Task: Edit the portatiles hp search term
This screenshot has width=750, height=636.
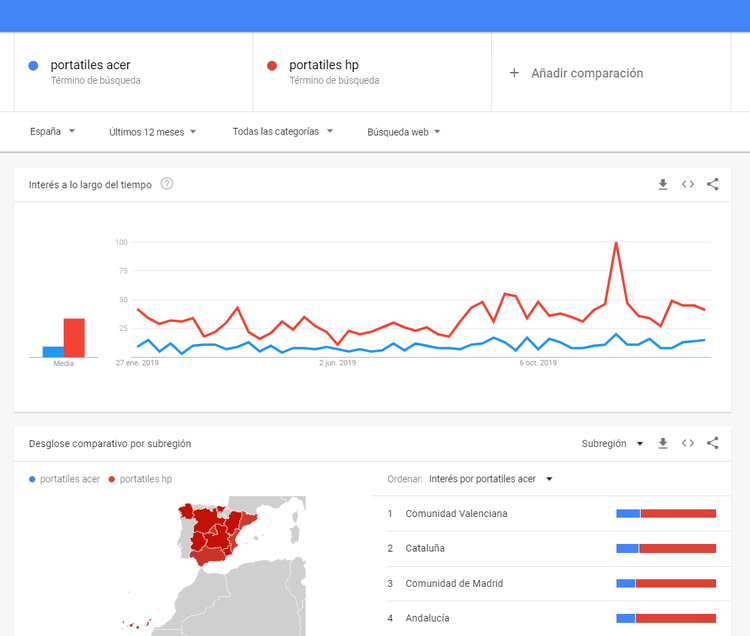Action: tap(372, 72)
